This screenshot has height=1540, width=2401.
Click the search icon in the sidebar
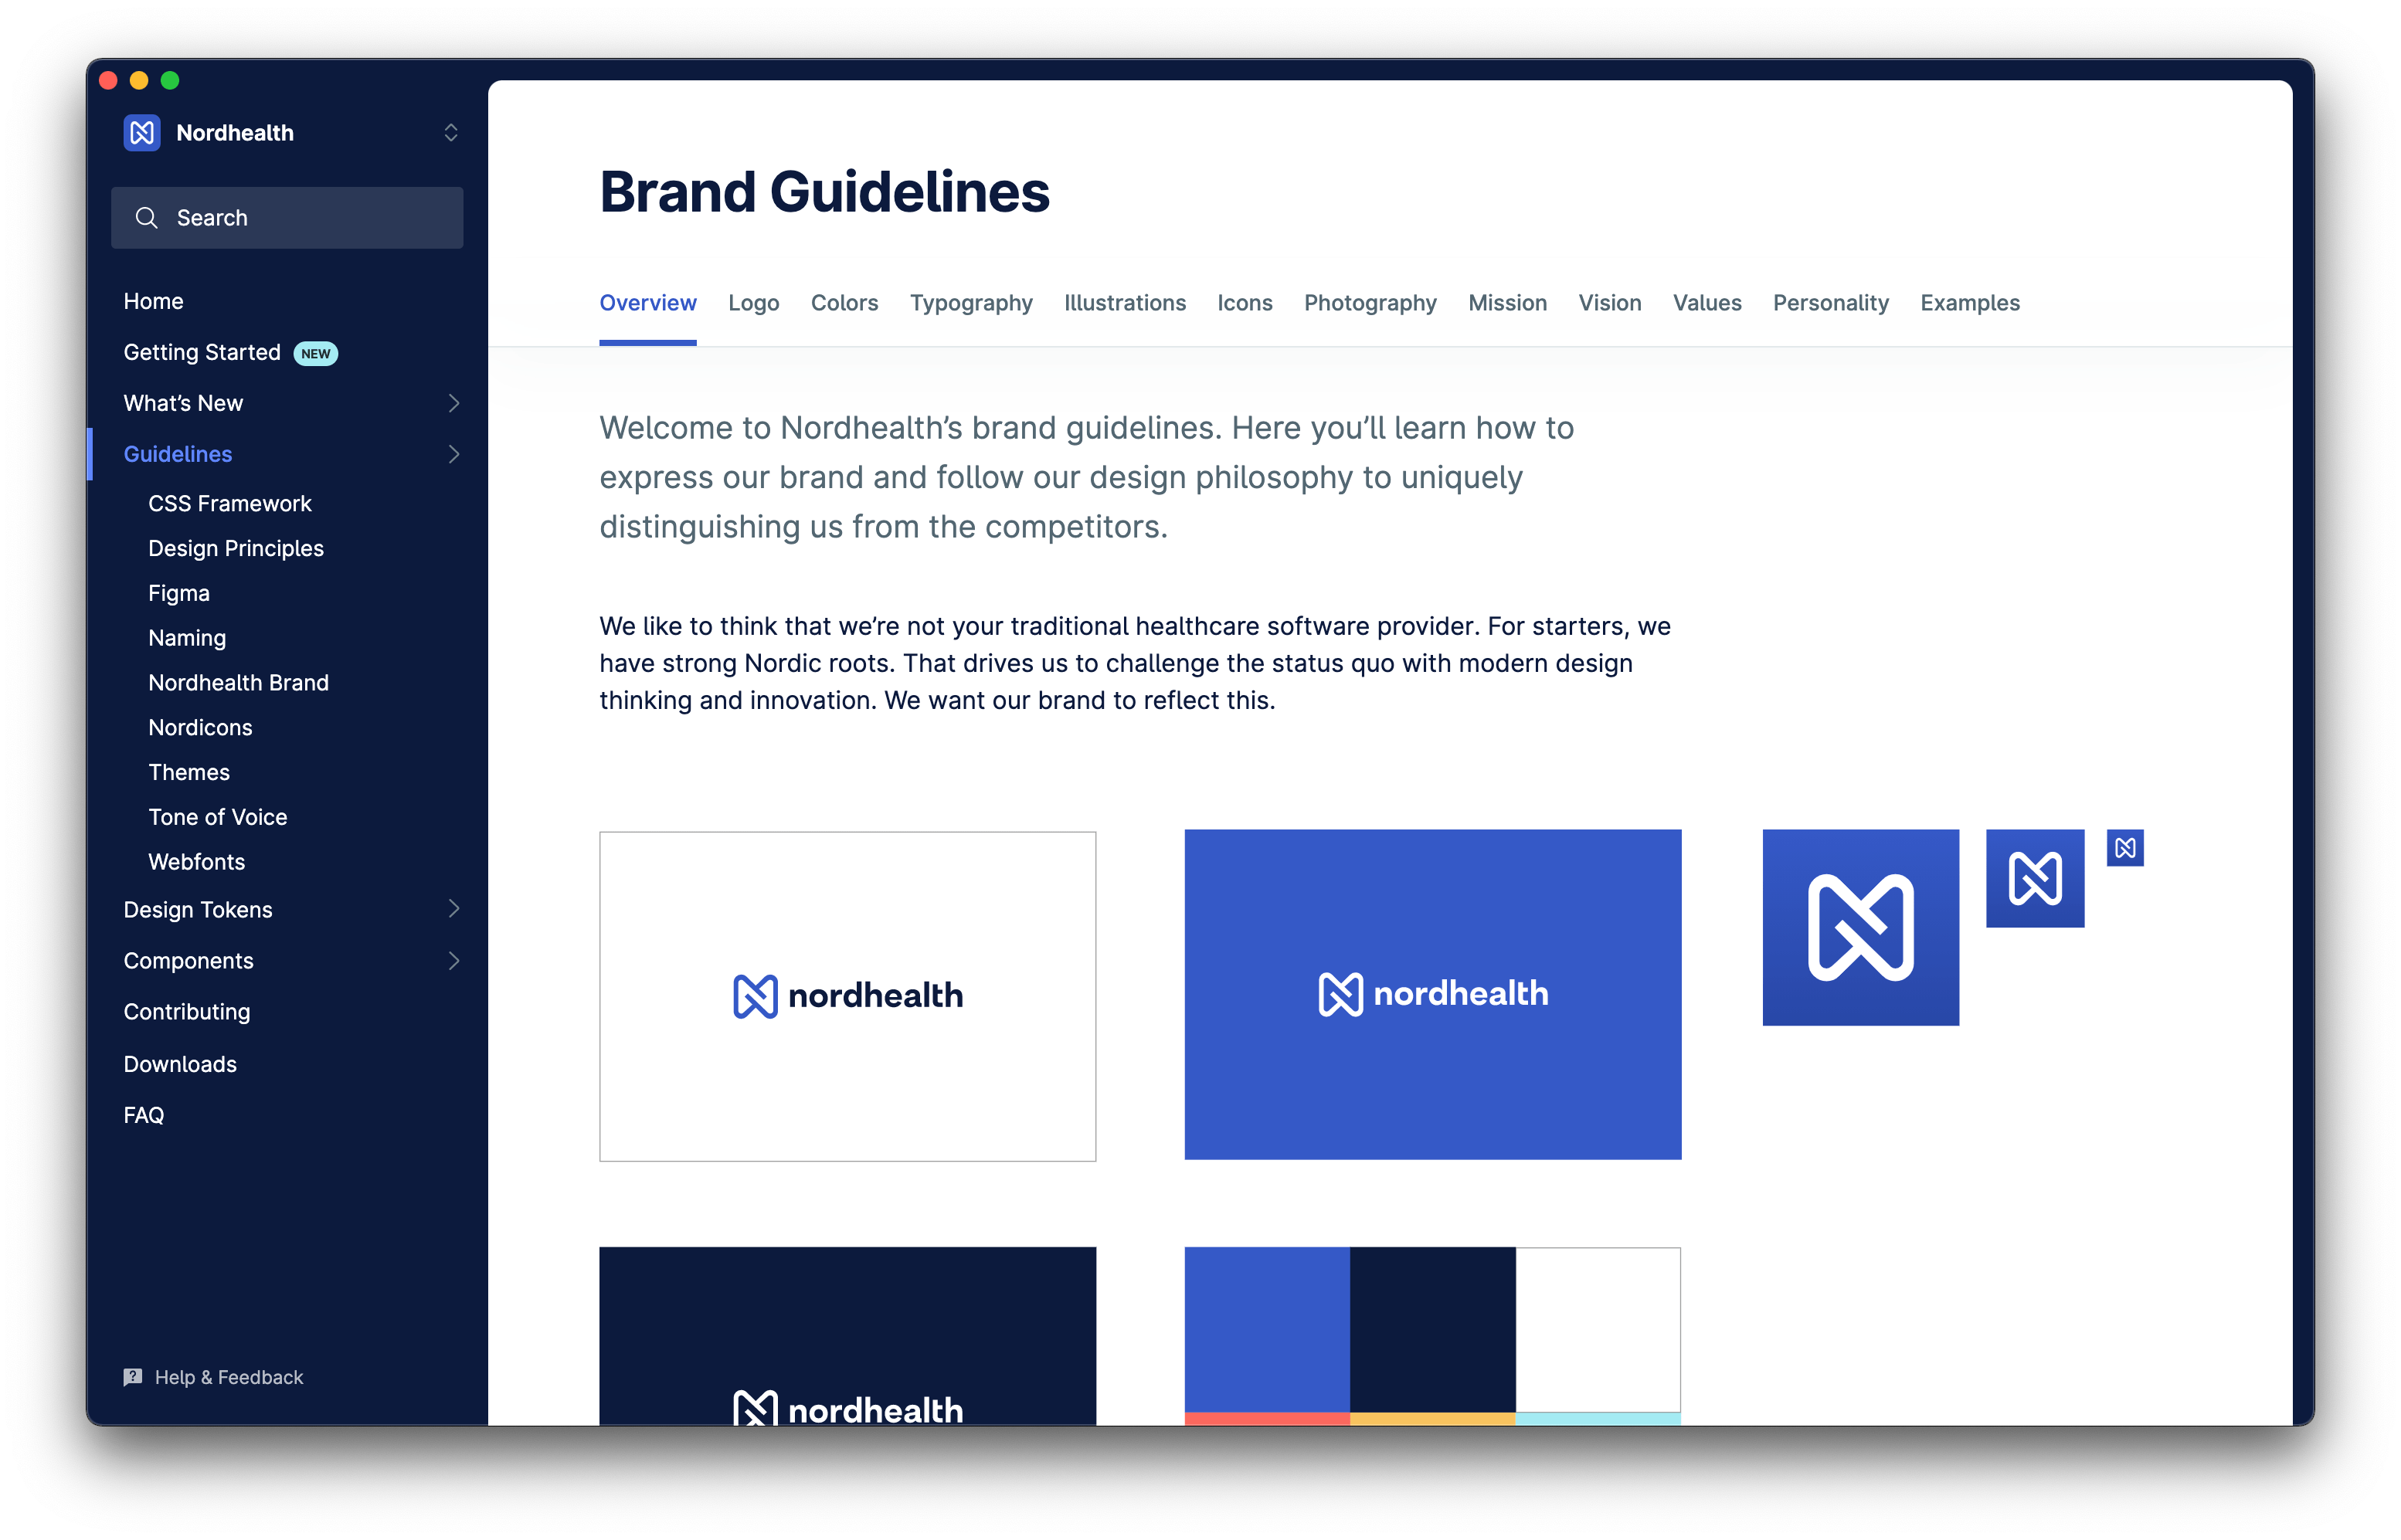click(x=147, y=217)
